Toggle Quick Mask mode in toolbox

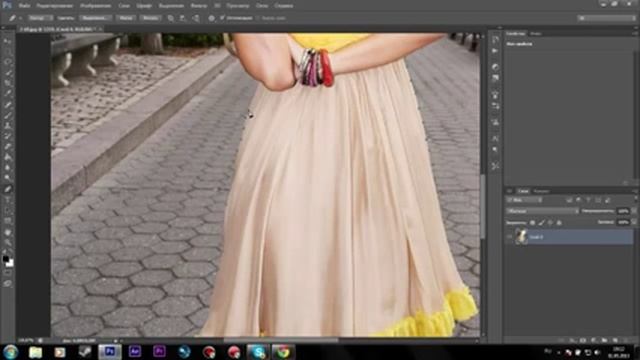pyautogui.click(x=7, y=272)
